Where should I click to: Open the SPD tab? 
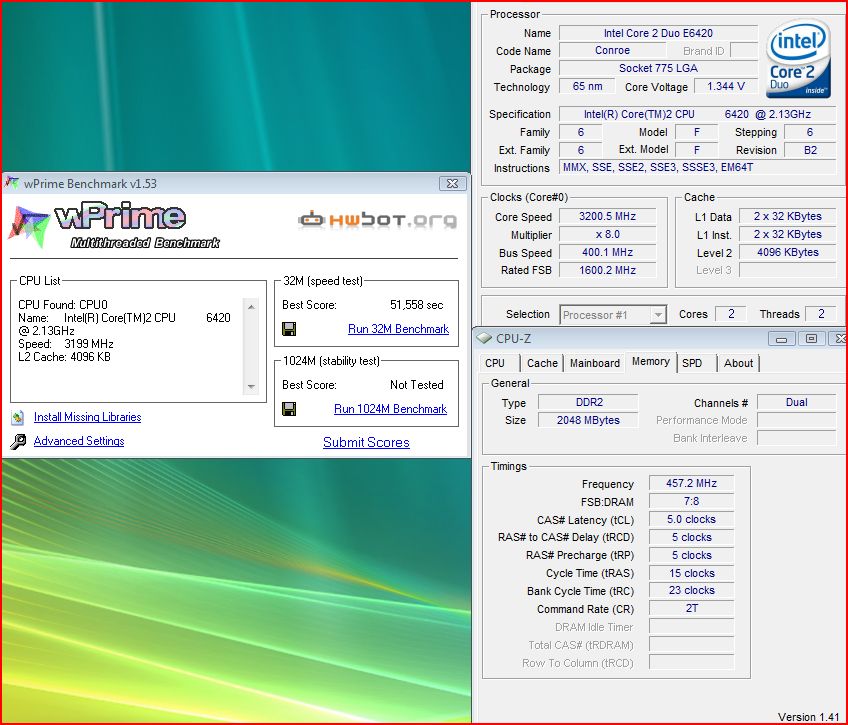695,363
